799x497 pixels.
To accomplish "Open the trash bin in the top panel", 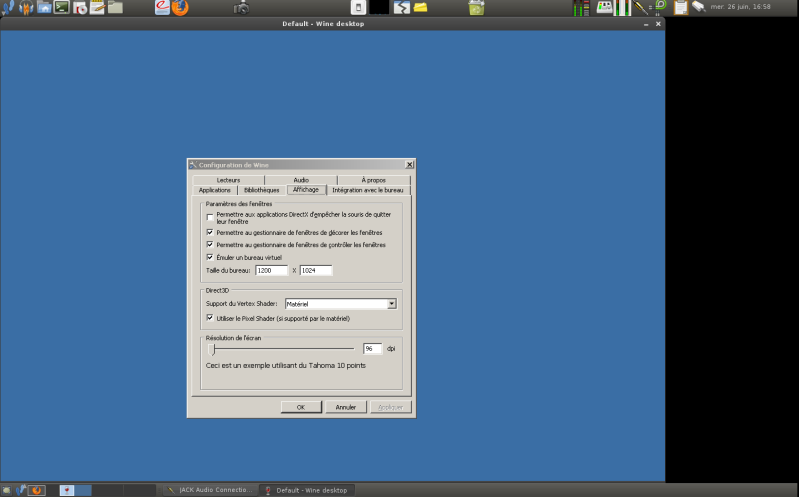I will 476,8.
